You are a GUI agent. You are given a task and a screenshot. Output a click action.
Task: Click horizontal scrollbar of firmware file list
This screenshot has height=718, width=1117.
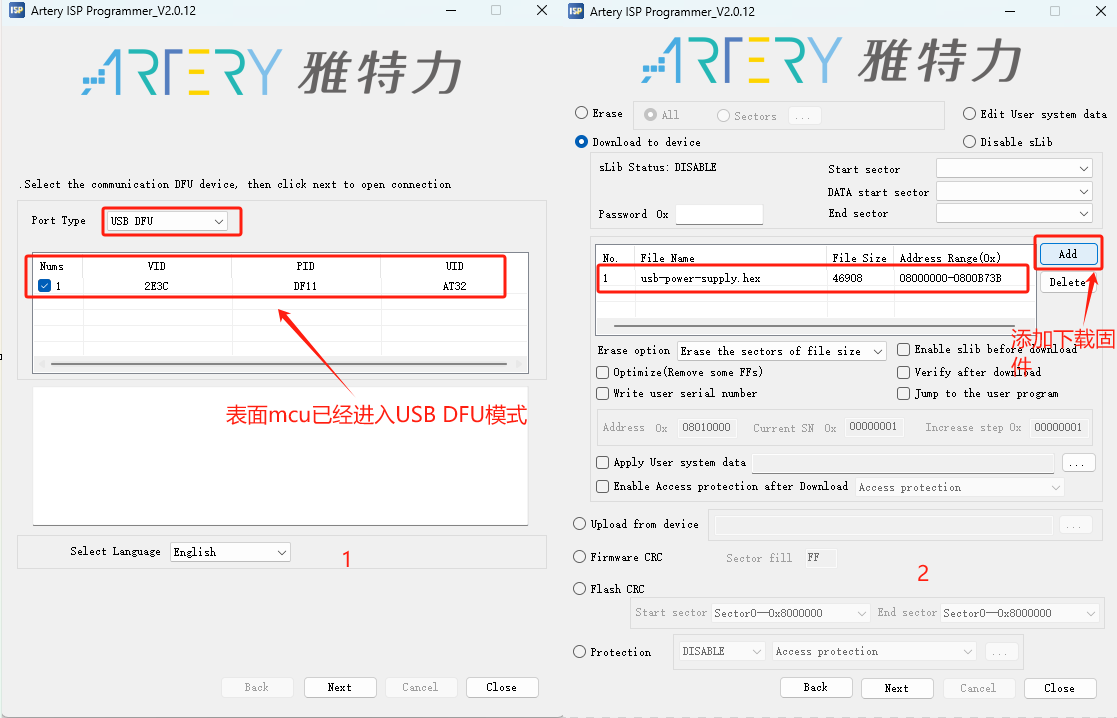tap(816, 326)
